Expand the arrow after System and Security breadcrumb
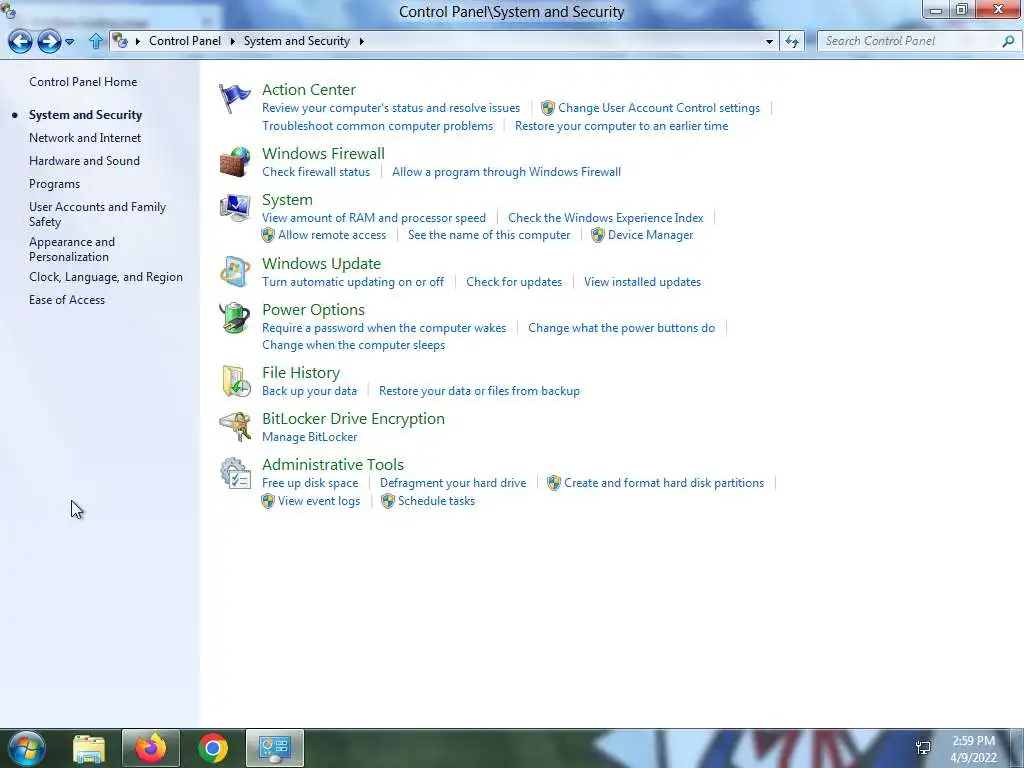The image size is (1024, 768). [361, 41]
